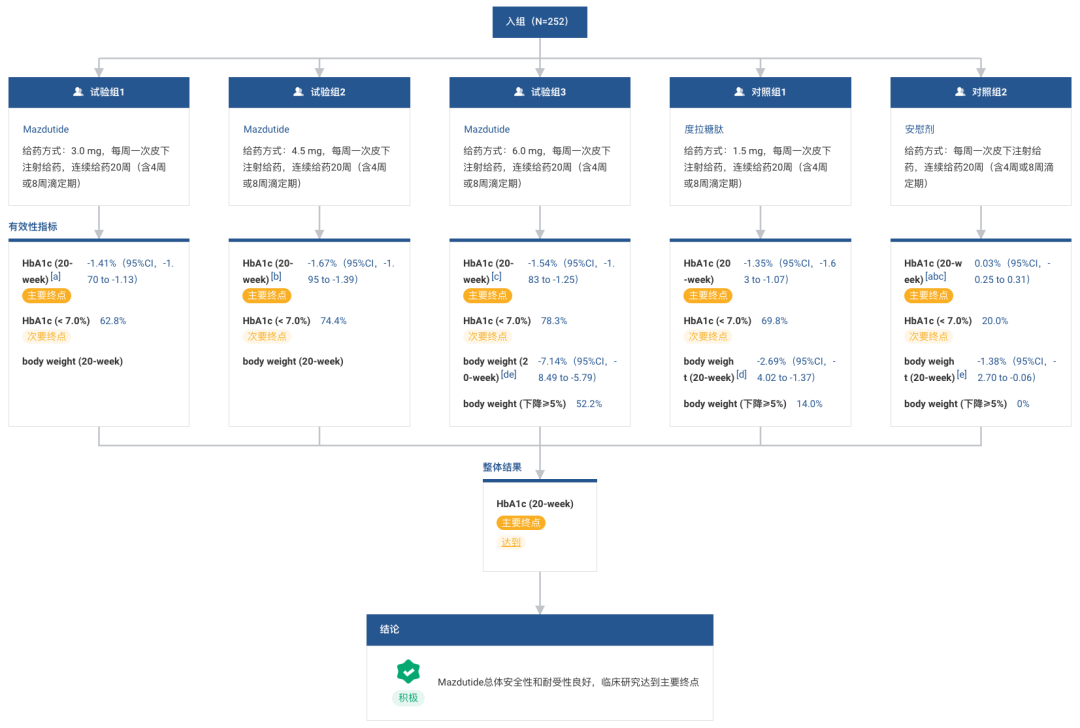The width and height of the screenshot is (1080, 728).
Task: Click the 78.3% HbA1c value
Action: (554, 321)
